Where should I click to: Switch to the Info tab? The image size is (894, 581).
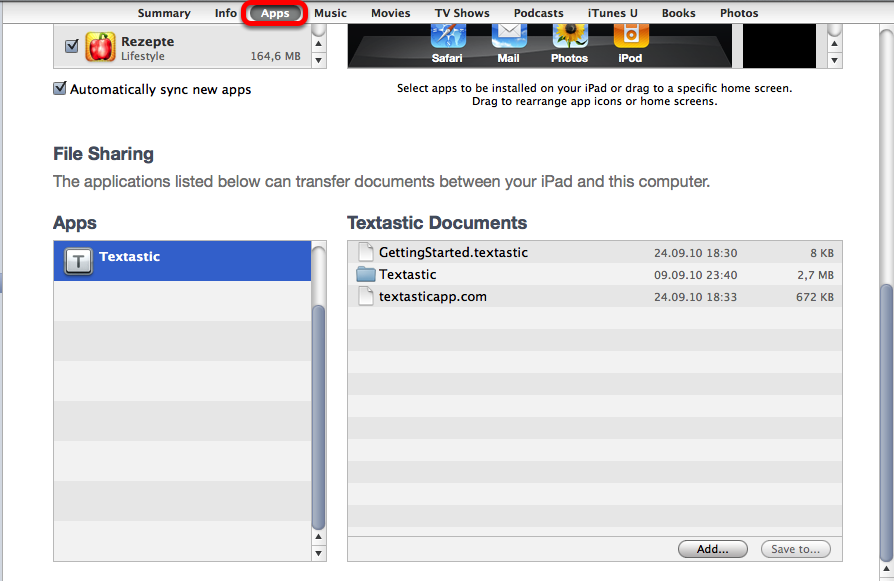click(x=226, y=13)
